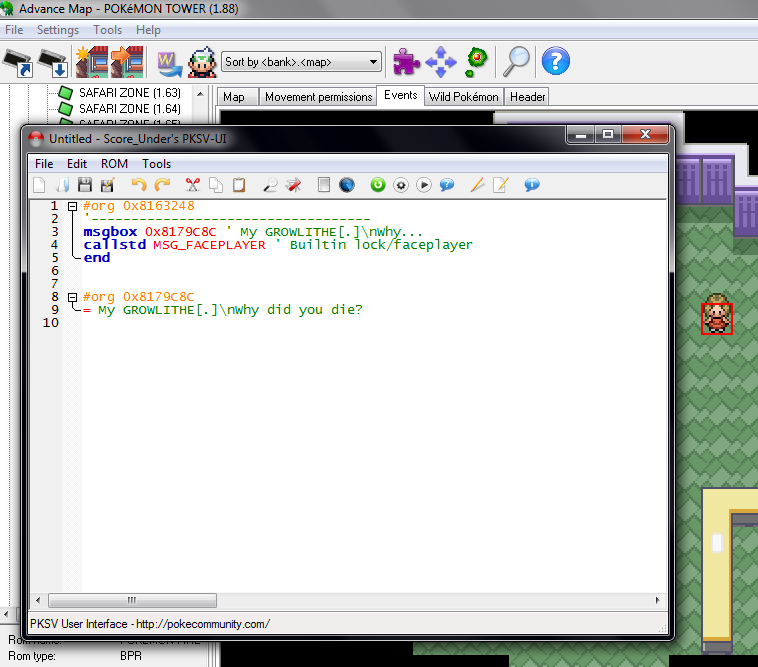758x667 pixels.
Task: Save script with floppy disk icon
Action: [85, 185]
